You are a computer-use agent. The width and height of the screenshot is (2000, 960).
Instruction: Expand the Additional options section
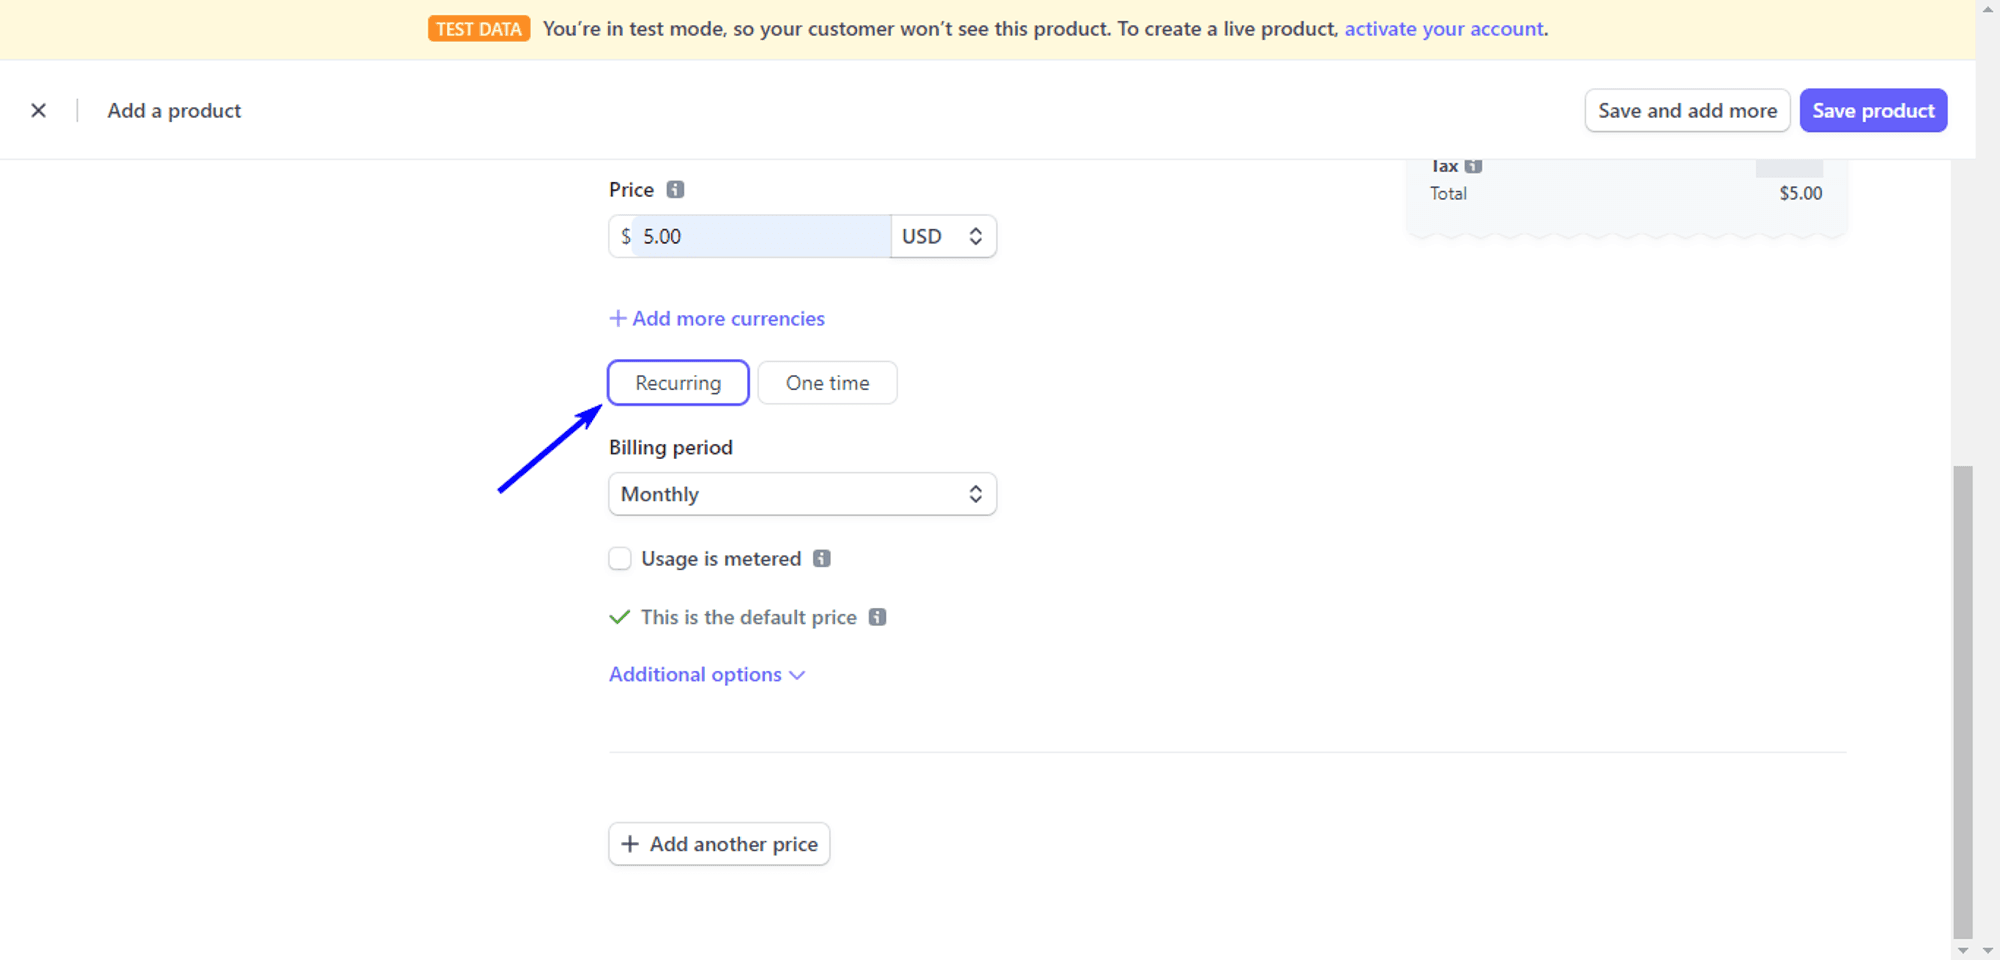pyautogui.click(x=707, y=674)
